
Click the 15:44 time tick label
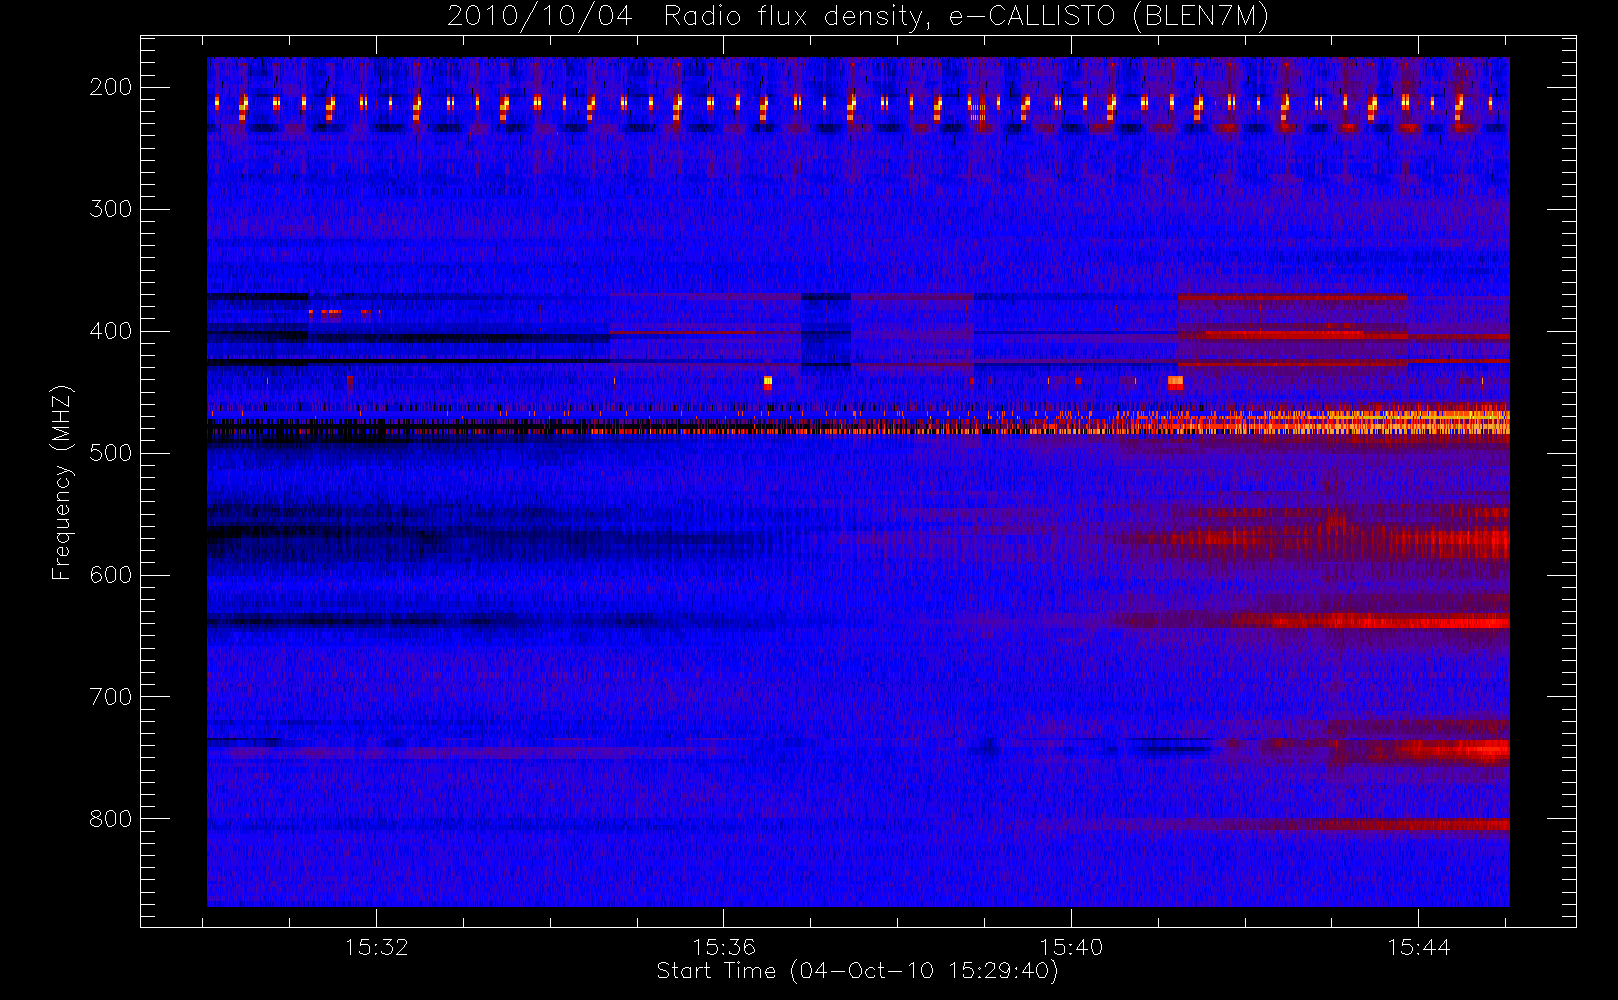(x=1418, y=947)
